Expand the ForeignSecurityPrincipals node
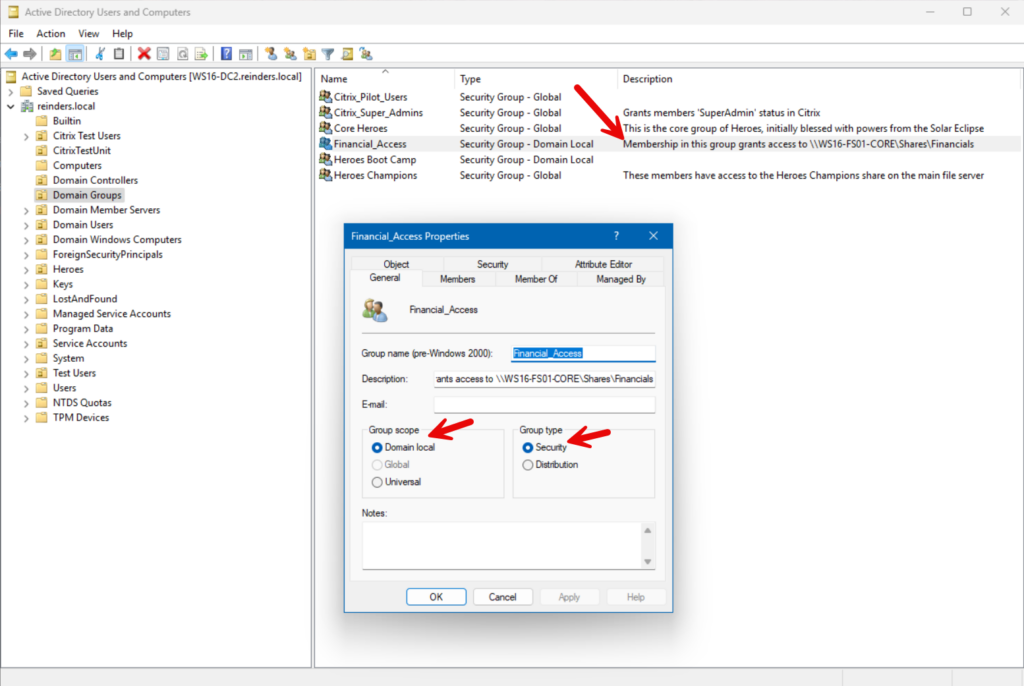 26,255
